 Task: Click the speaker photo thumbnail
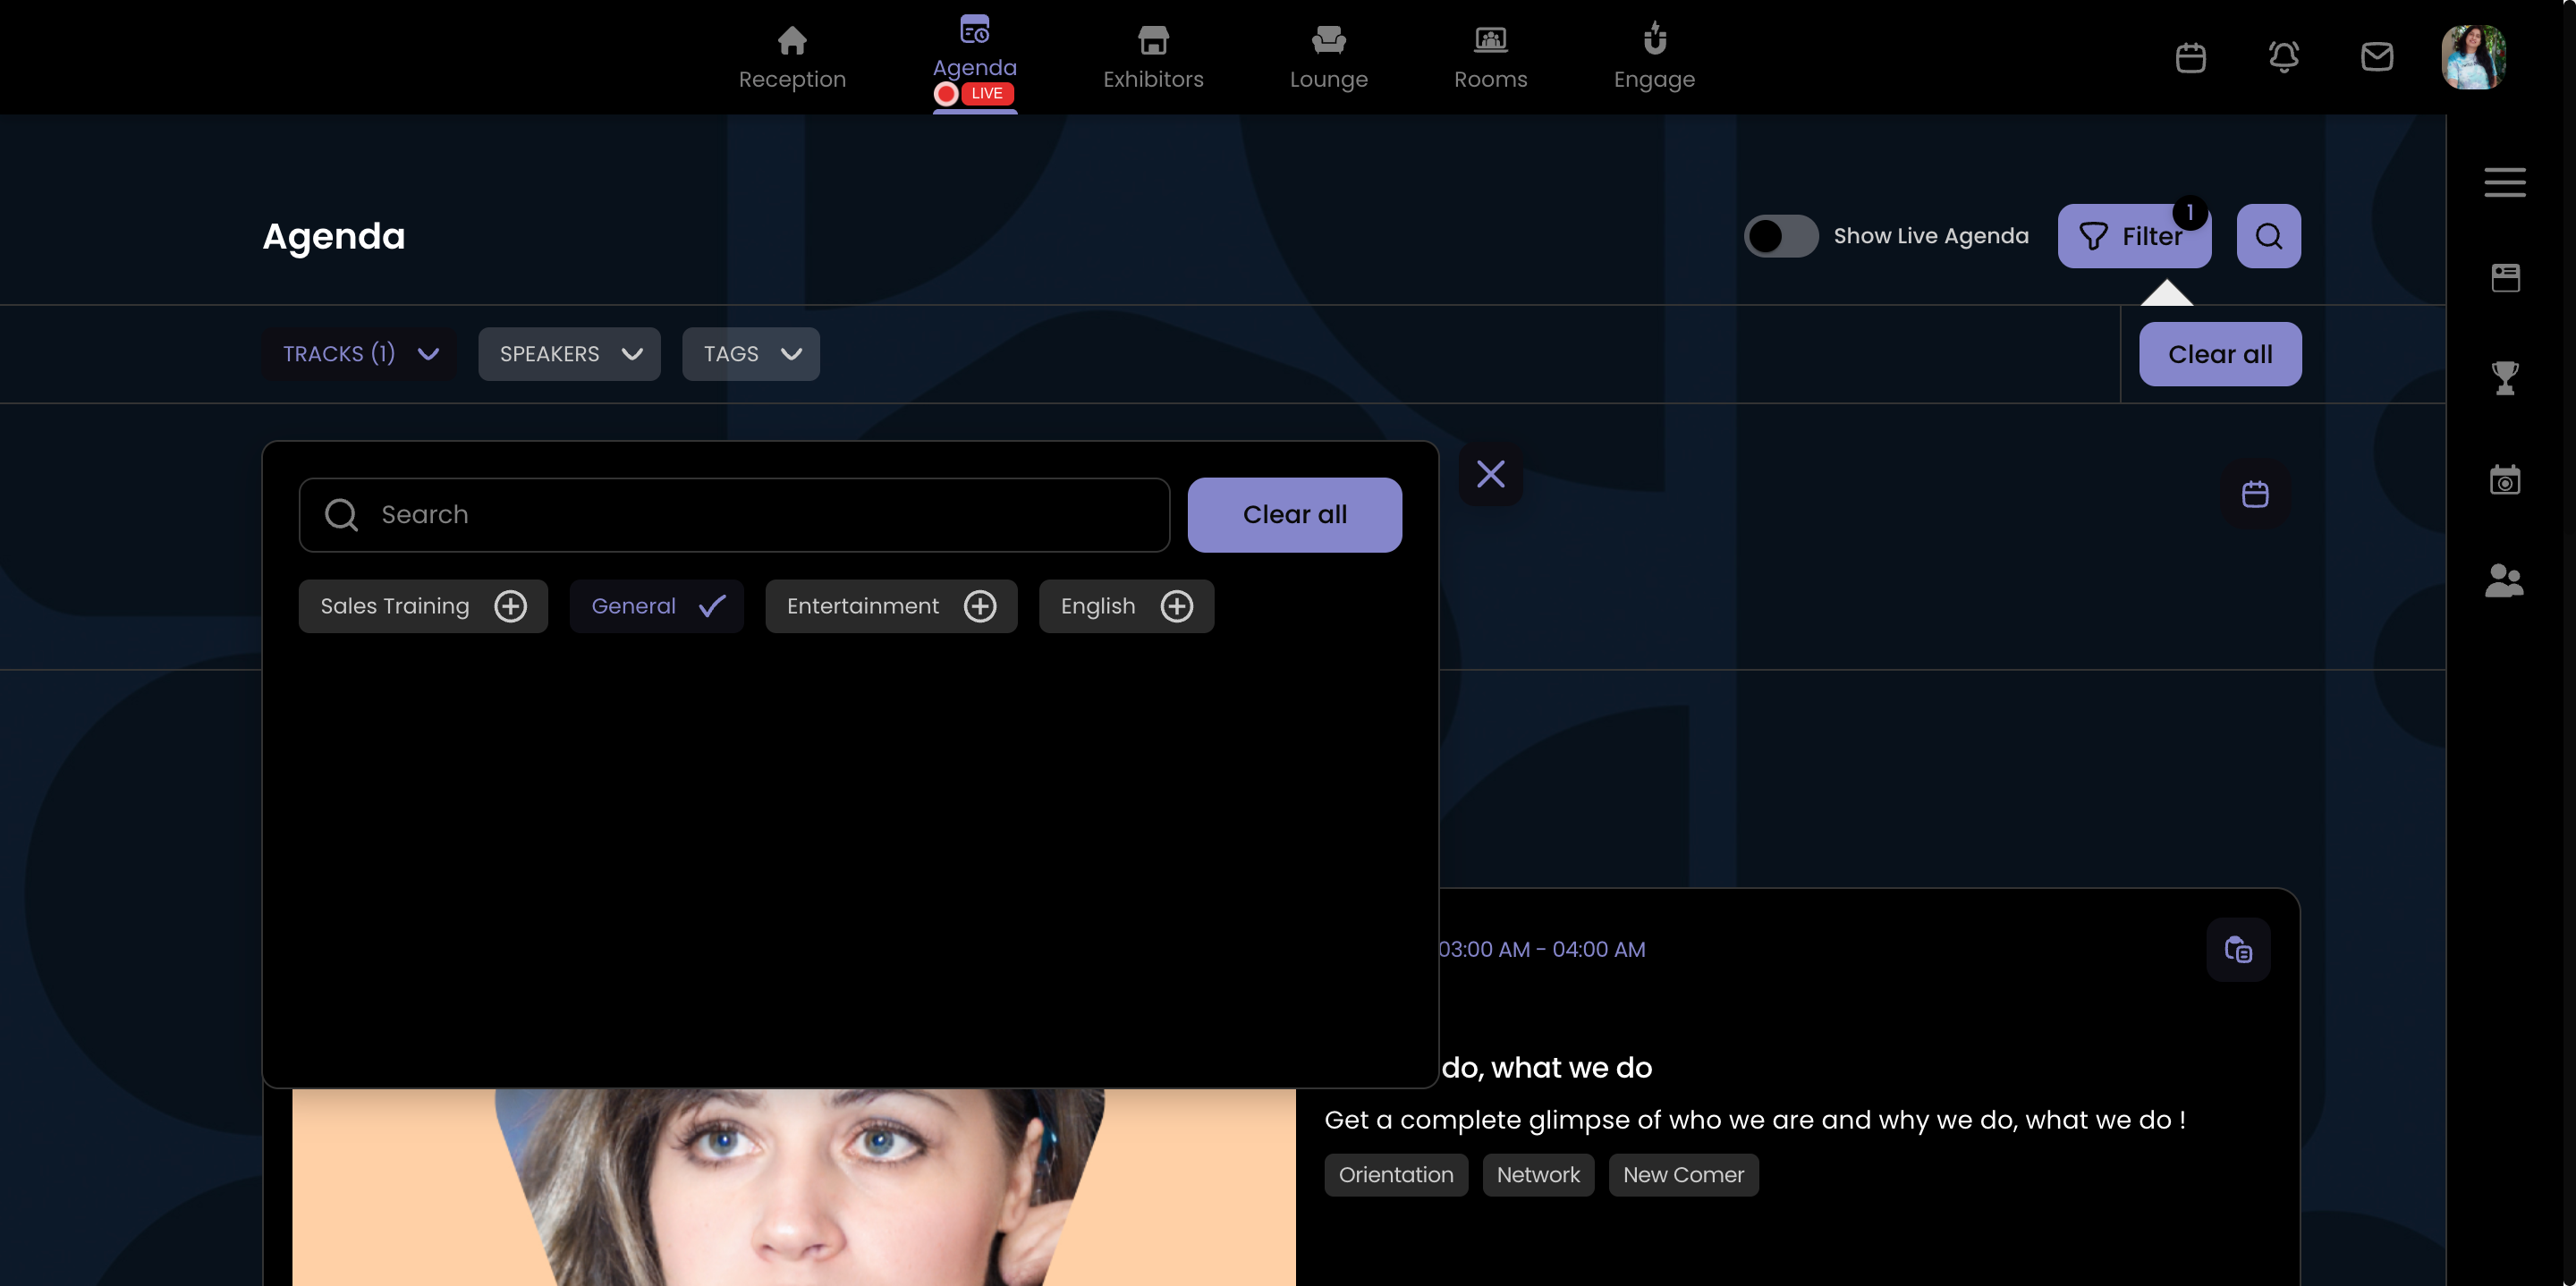pyautogui.click(x=794, y=1187)
